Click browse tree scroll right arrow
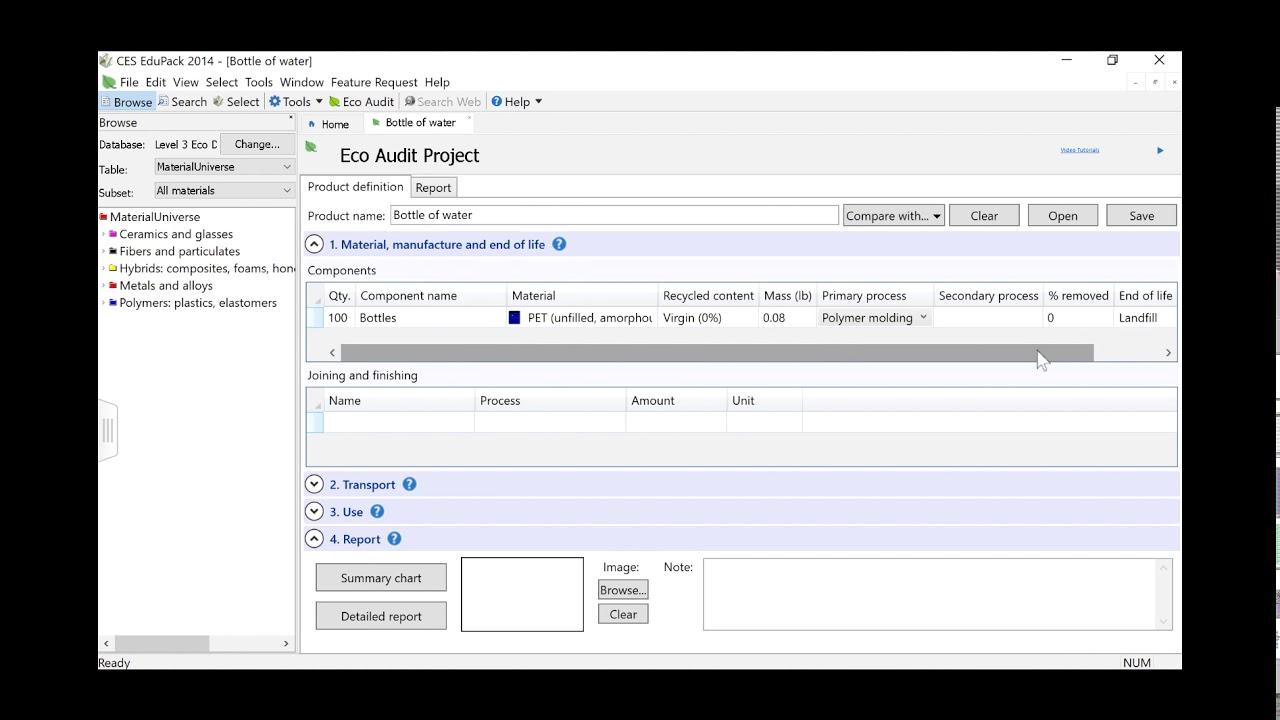Viewport: 1280px width, 720px height. (286, 644)
